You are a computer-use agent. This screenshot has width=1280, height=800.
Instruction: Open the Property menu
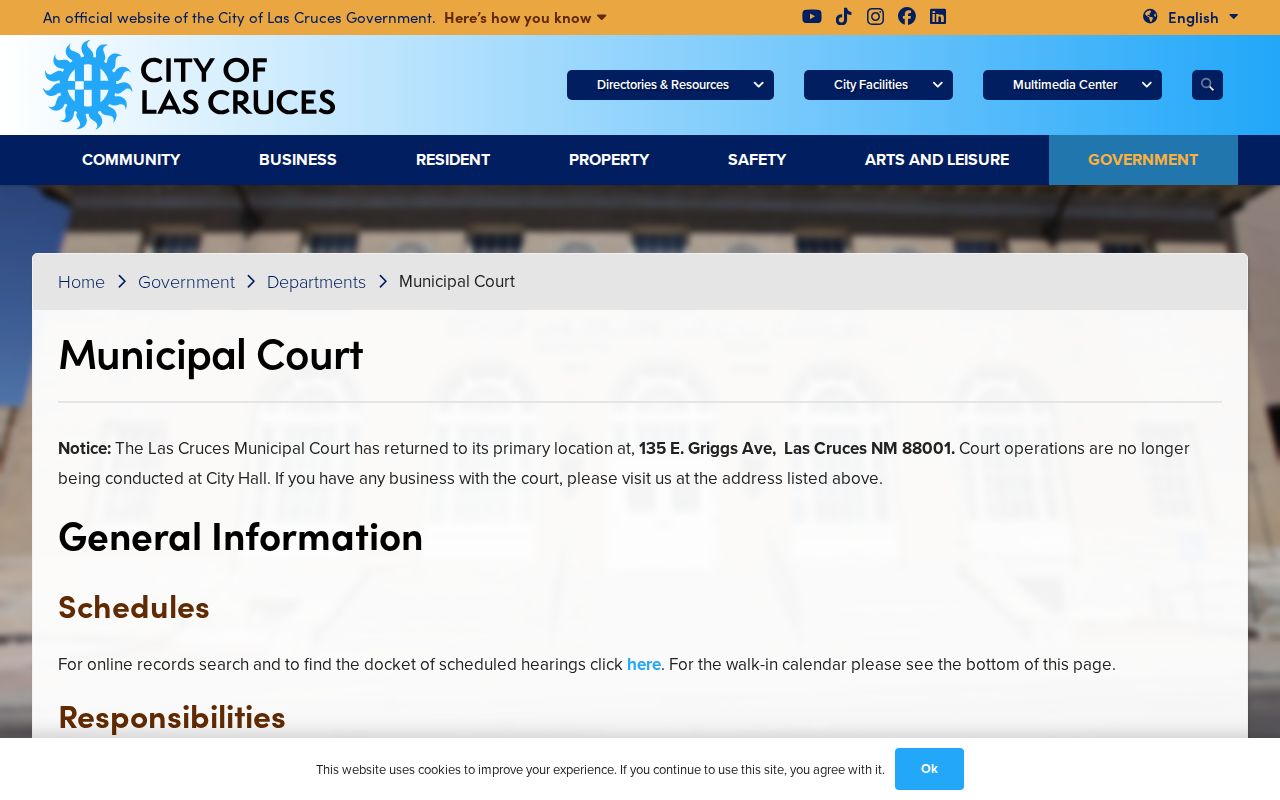(609, 160)
